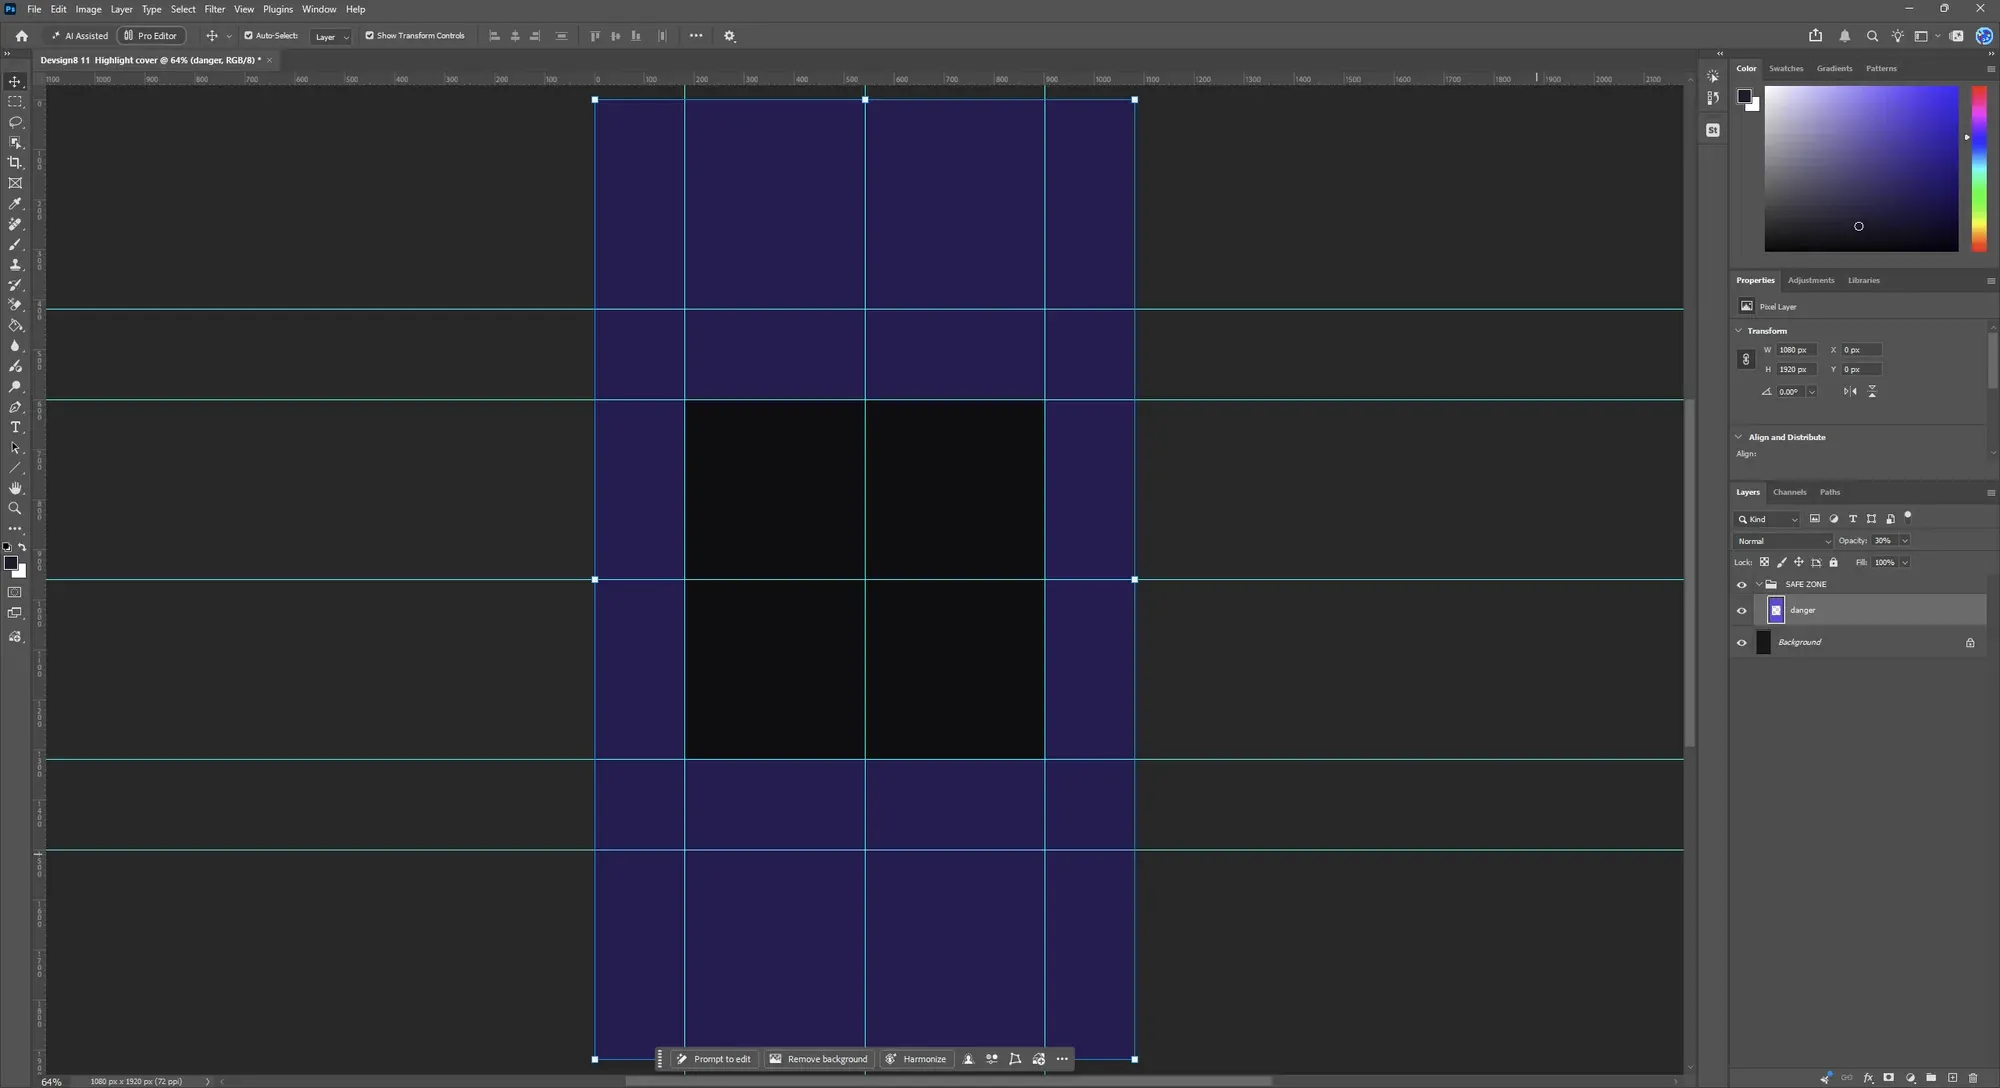This screenshot has width=2000, height=1088.
Task: Select the Move tool in the toolbar
Action: [15, 82]
